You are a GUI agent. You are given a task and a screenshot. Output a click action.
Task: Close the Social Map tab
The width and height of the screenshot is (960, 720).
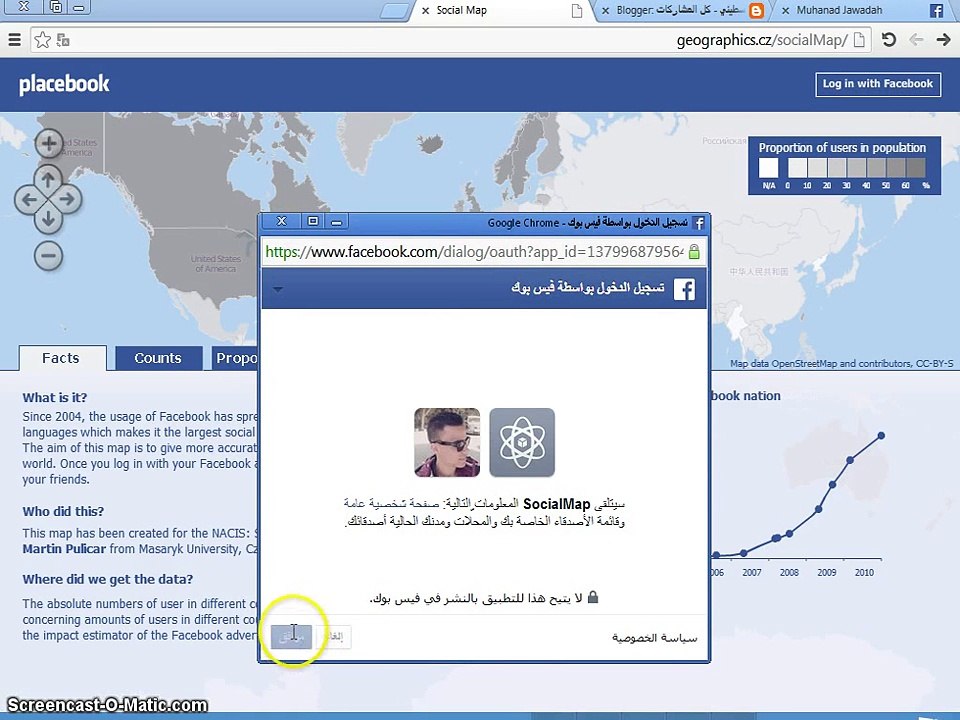425,10
